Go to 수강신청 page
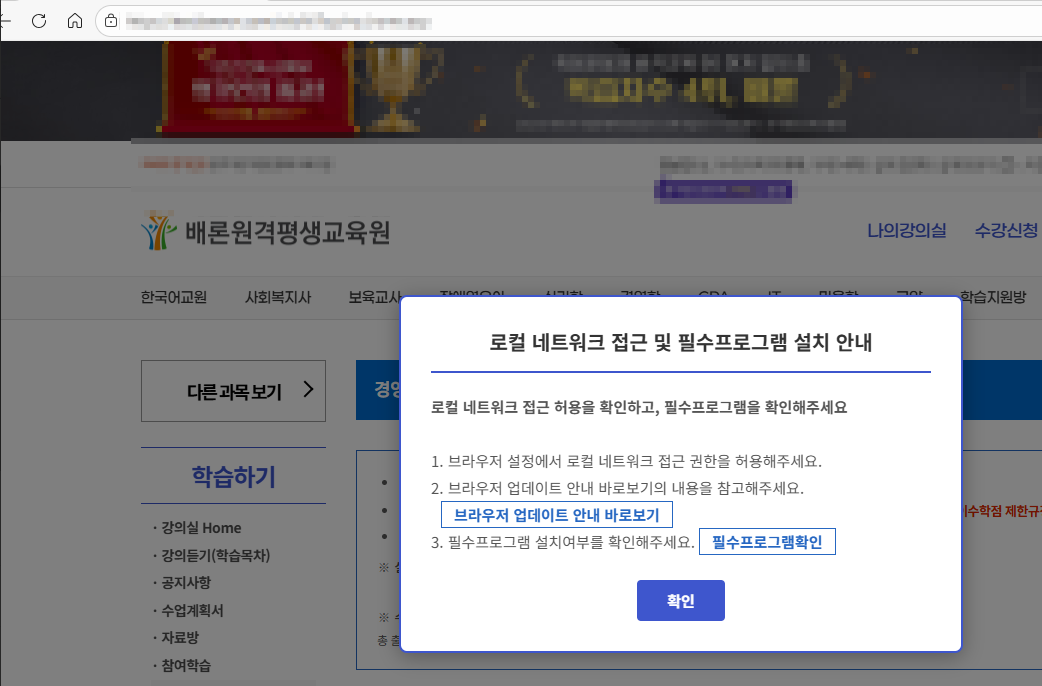Screen dimensions: 1042x686 point(1006,231)
